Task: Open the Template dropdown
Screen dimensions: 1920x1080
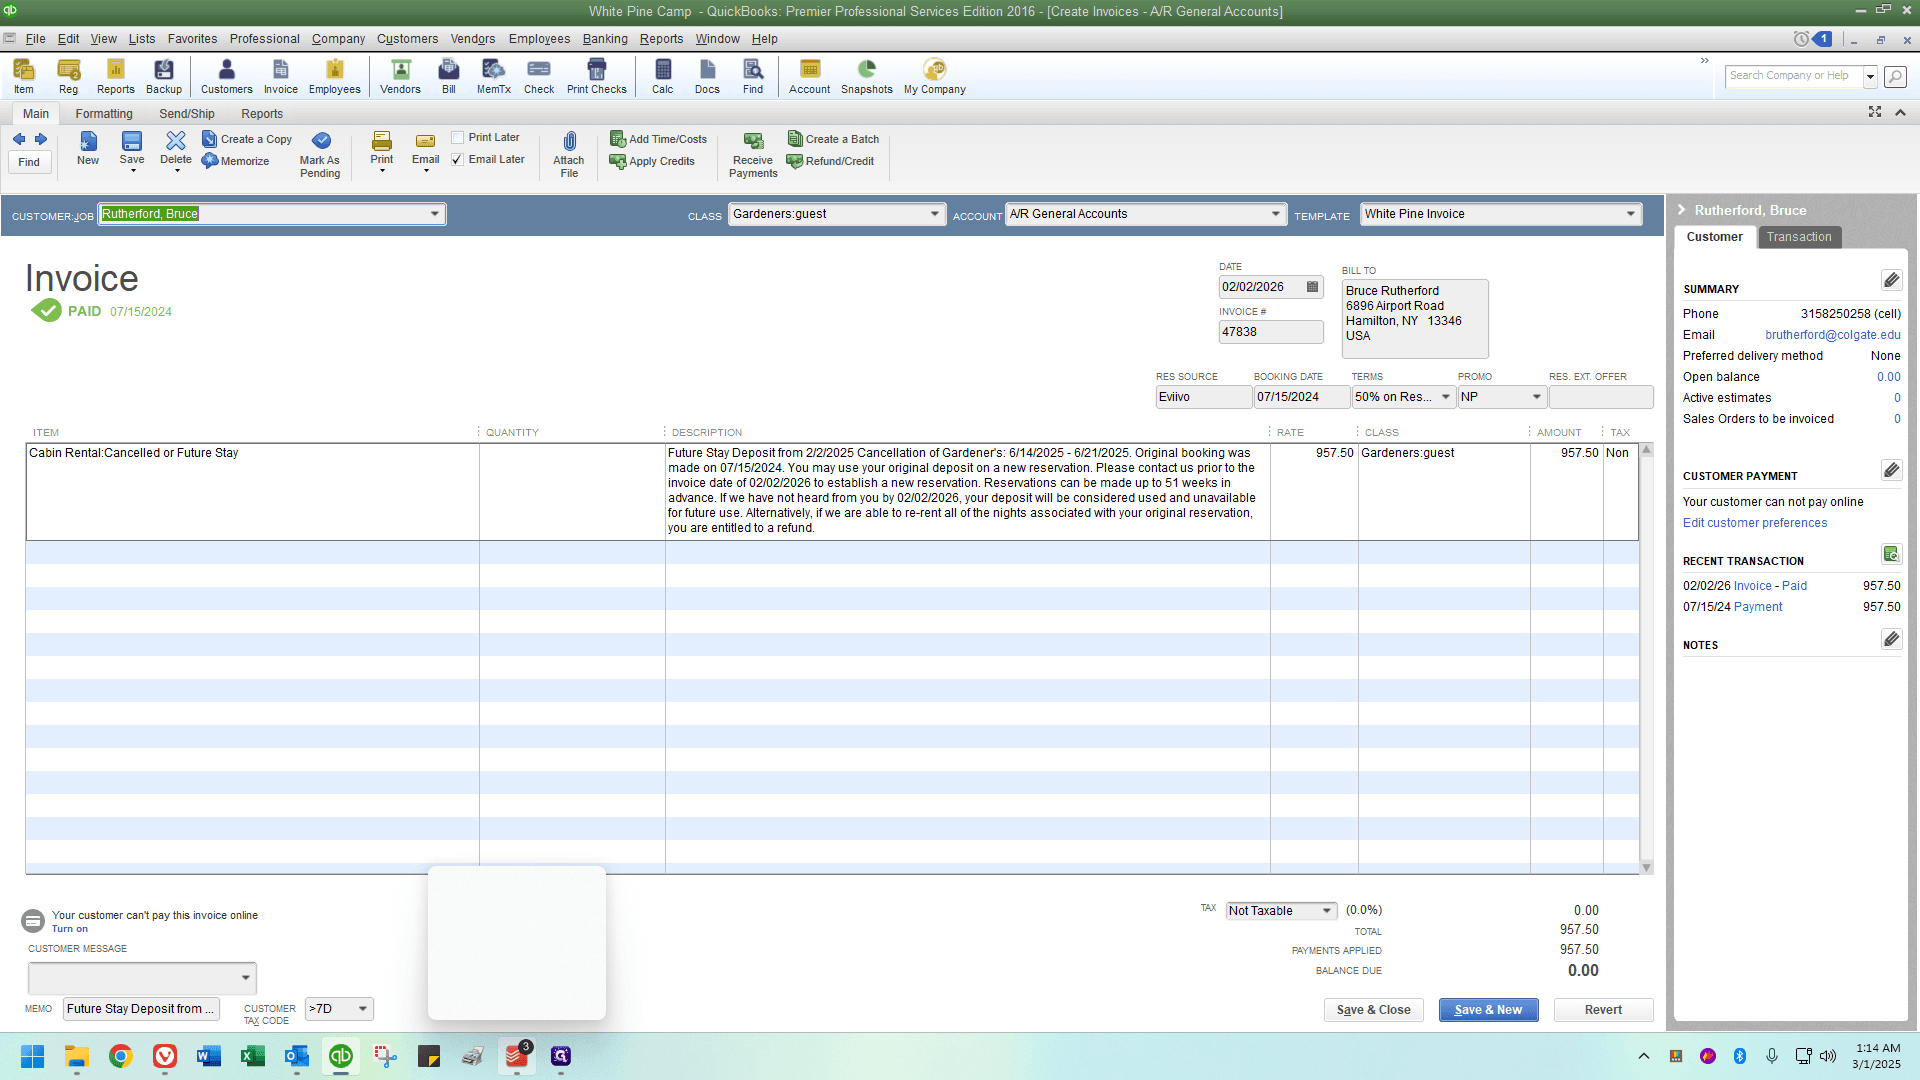Action: (1631, 214)
